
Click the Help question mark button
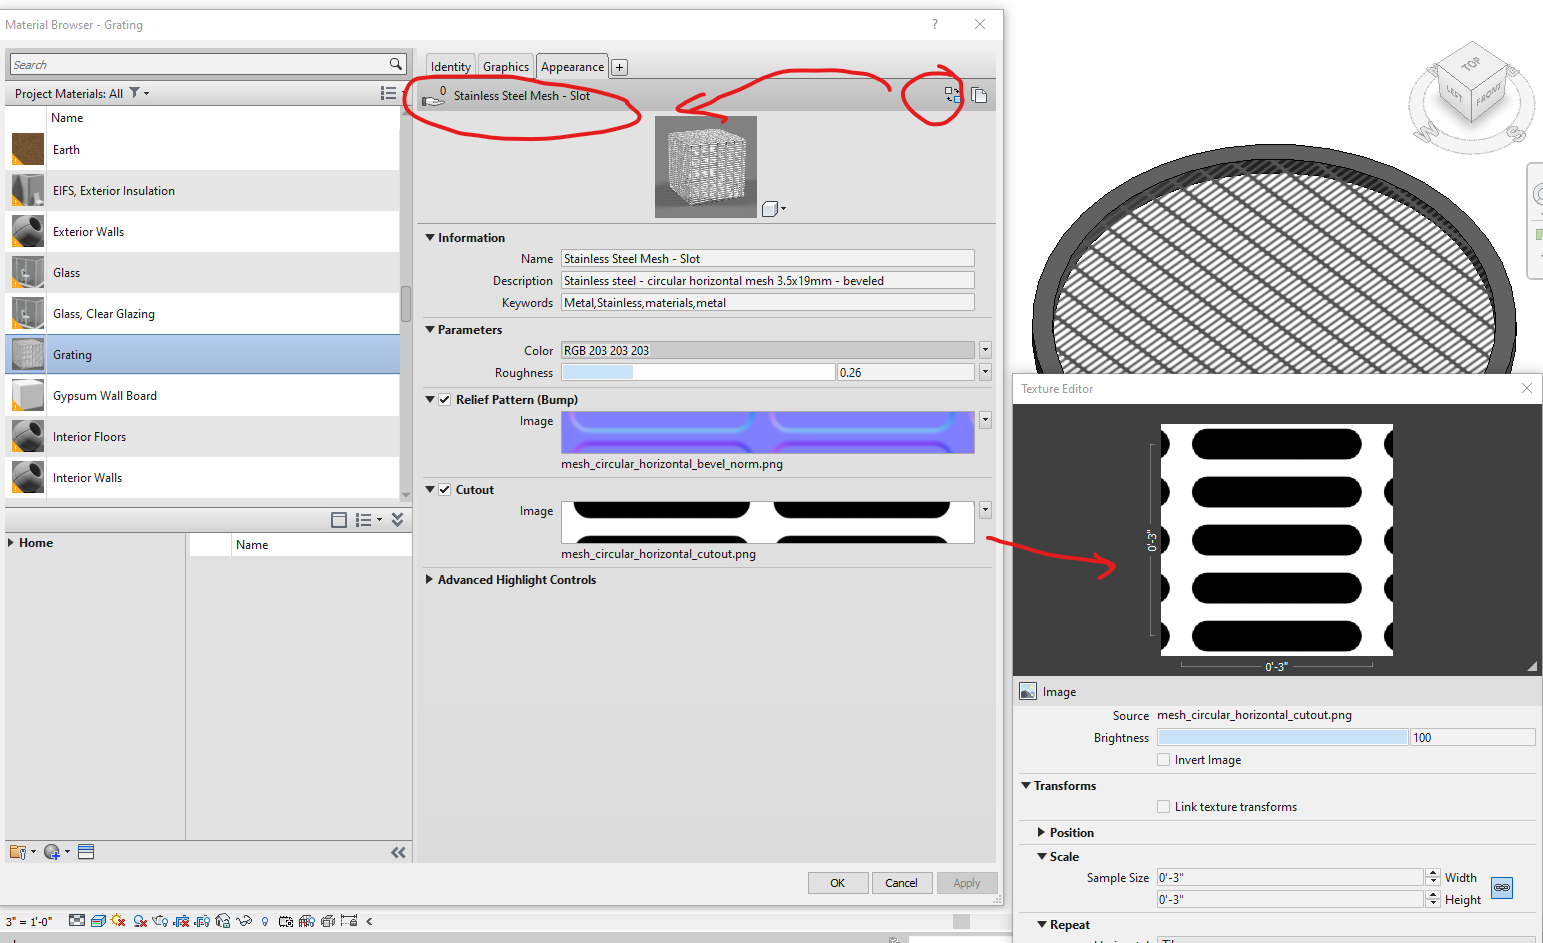tap(935, 24)
